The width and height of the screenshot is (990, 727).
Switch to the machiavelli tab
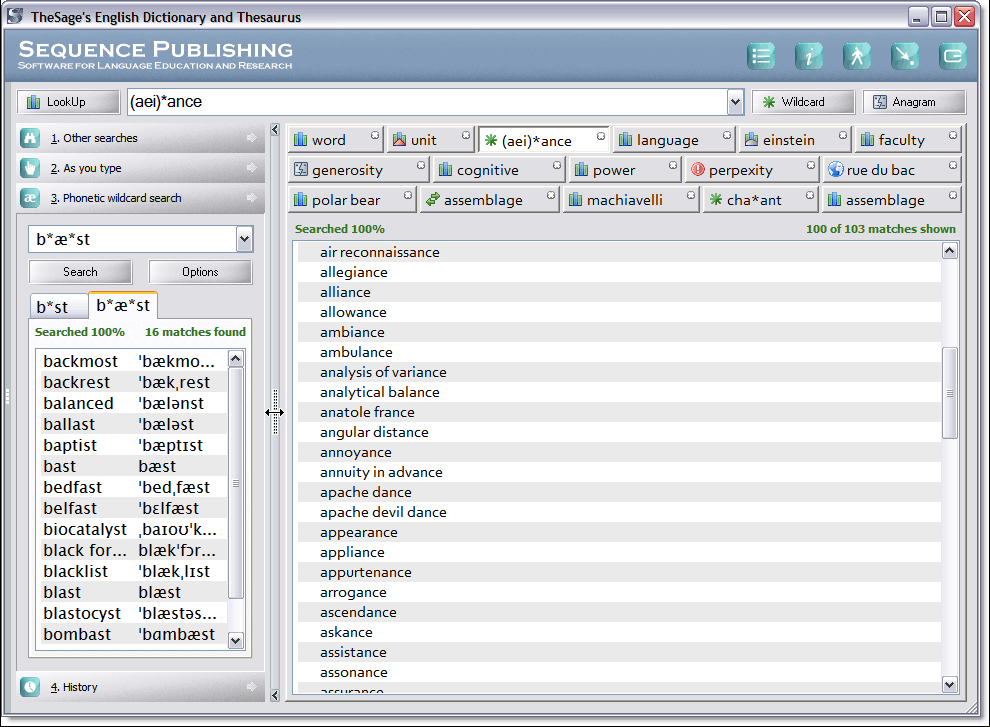[631, 200]
